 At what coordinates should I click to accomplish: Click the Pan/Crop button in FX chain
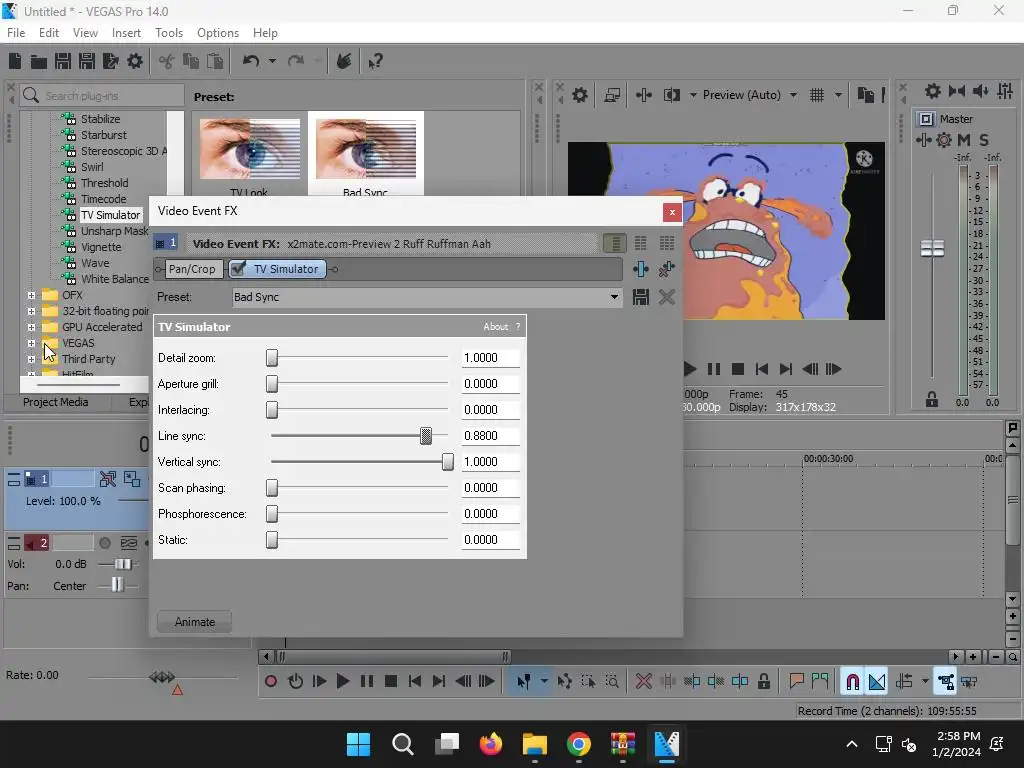(191, 269)
